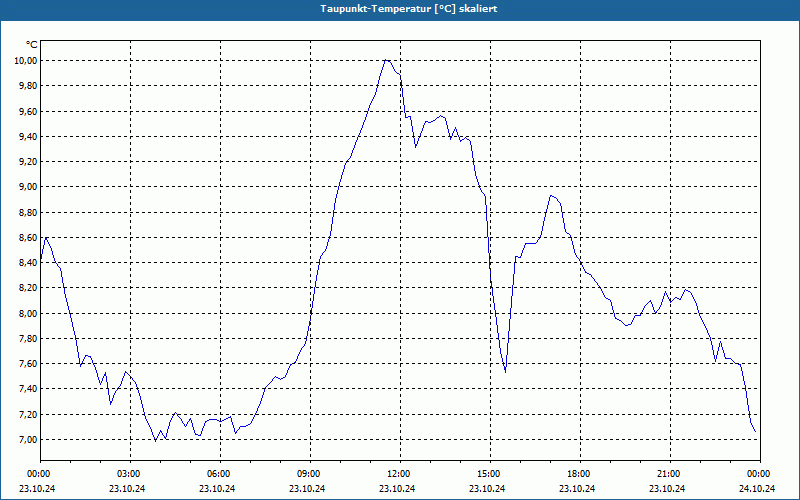The width and height of the screenshot is (800, 500).
Task: Click the '8,60' y-axis label
Action: pos(29,237)
